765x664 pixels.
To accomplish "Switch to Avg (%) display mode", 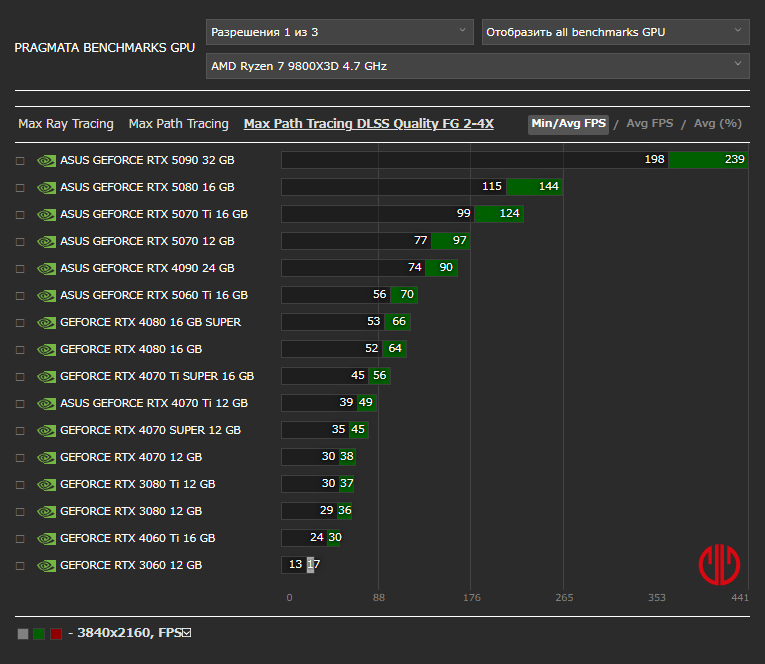I will pos(717,124).
